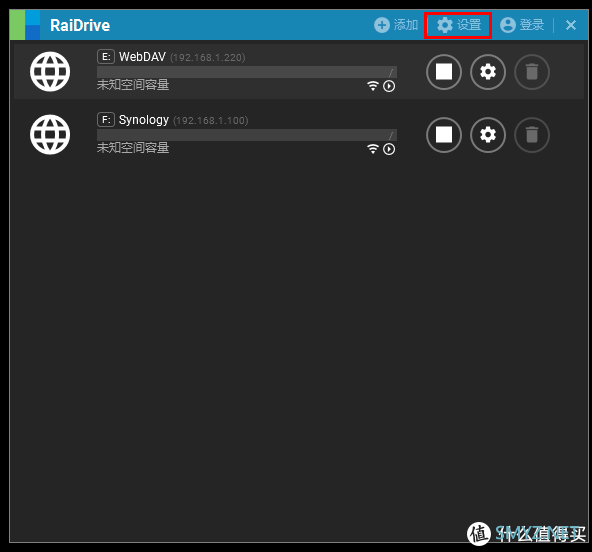Screen dimensions: 592x552
Task: Open 设置 (Settings) in the title bar
Action: pyautogui.click(x=458, y=25)
